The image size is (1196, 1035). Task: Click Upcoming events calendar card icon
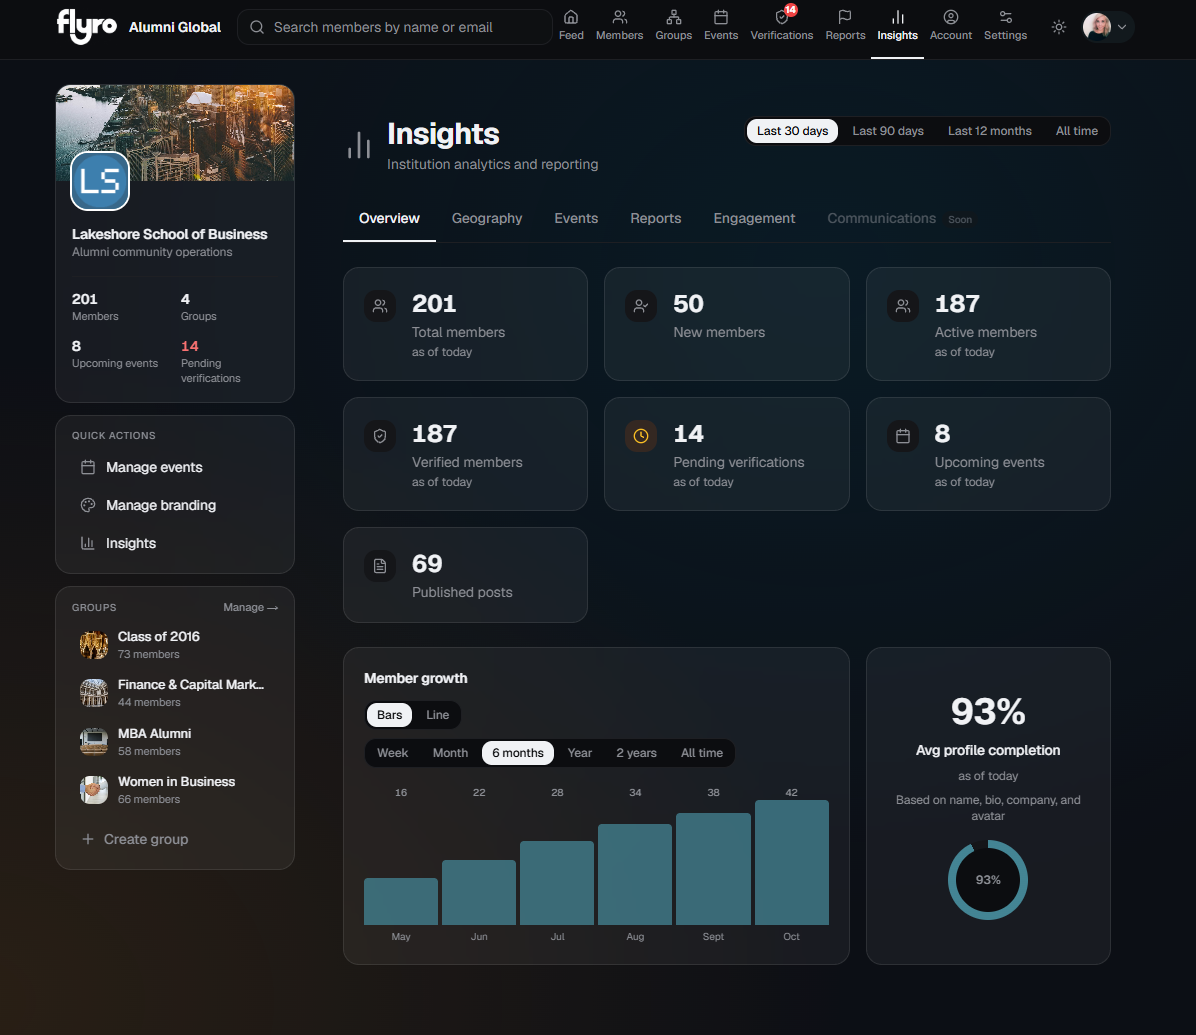click(x=903, y=436)
